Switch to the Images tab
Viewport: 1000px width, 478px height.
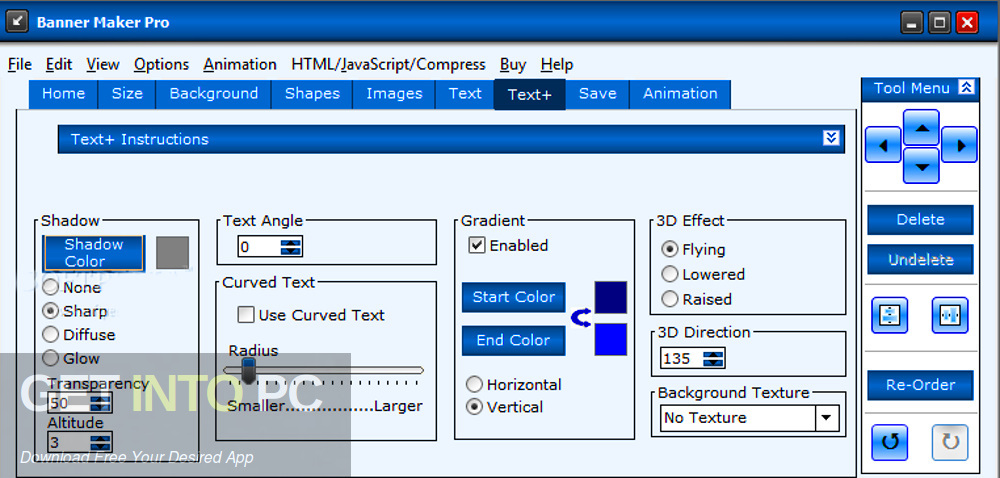pos(394,94)
